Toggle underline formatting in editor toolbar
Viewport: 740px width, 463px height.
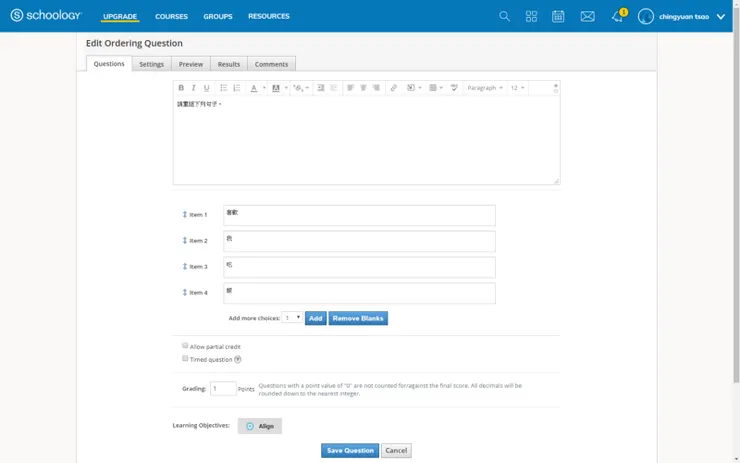pyautogui.click(x=206, y=88)
